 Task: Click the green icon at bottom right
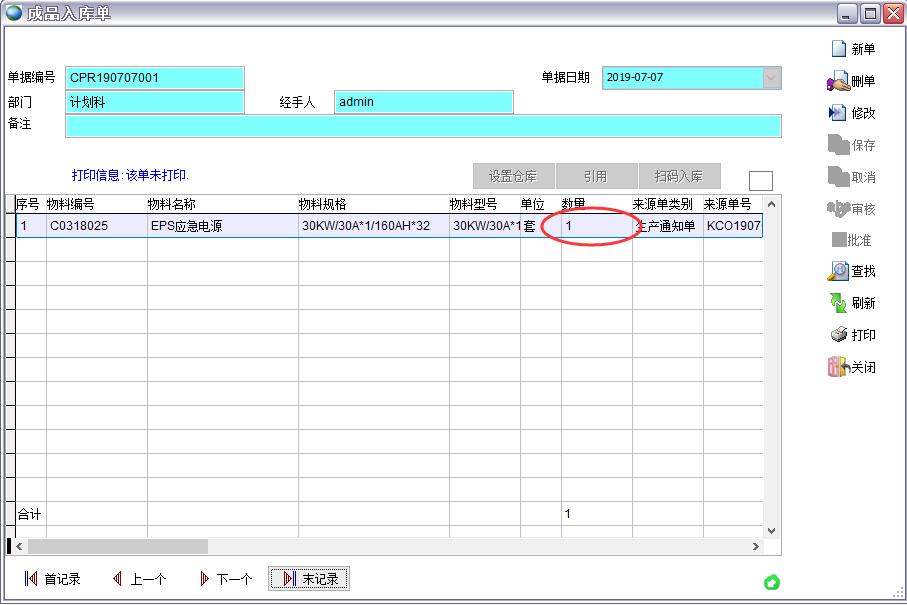[771, 582]
